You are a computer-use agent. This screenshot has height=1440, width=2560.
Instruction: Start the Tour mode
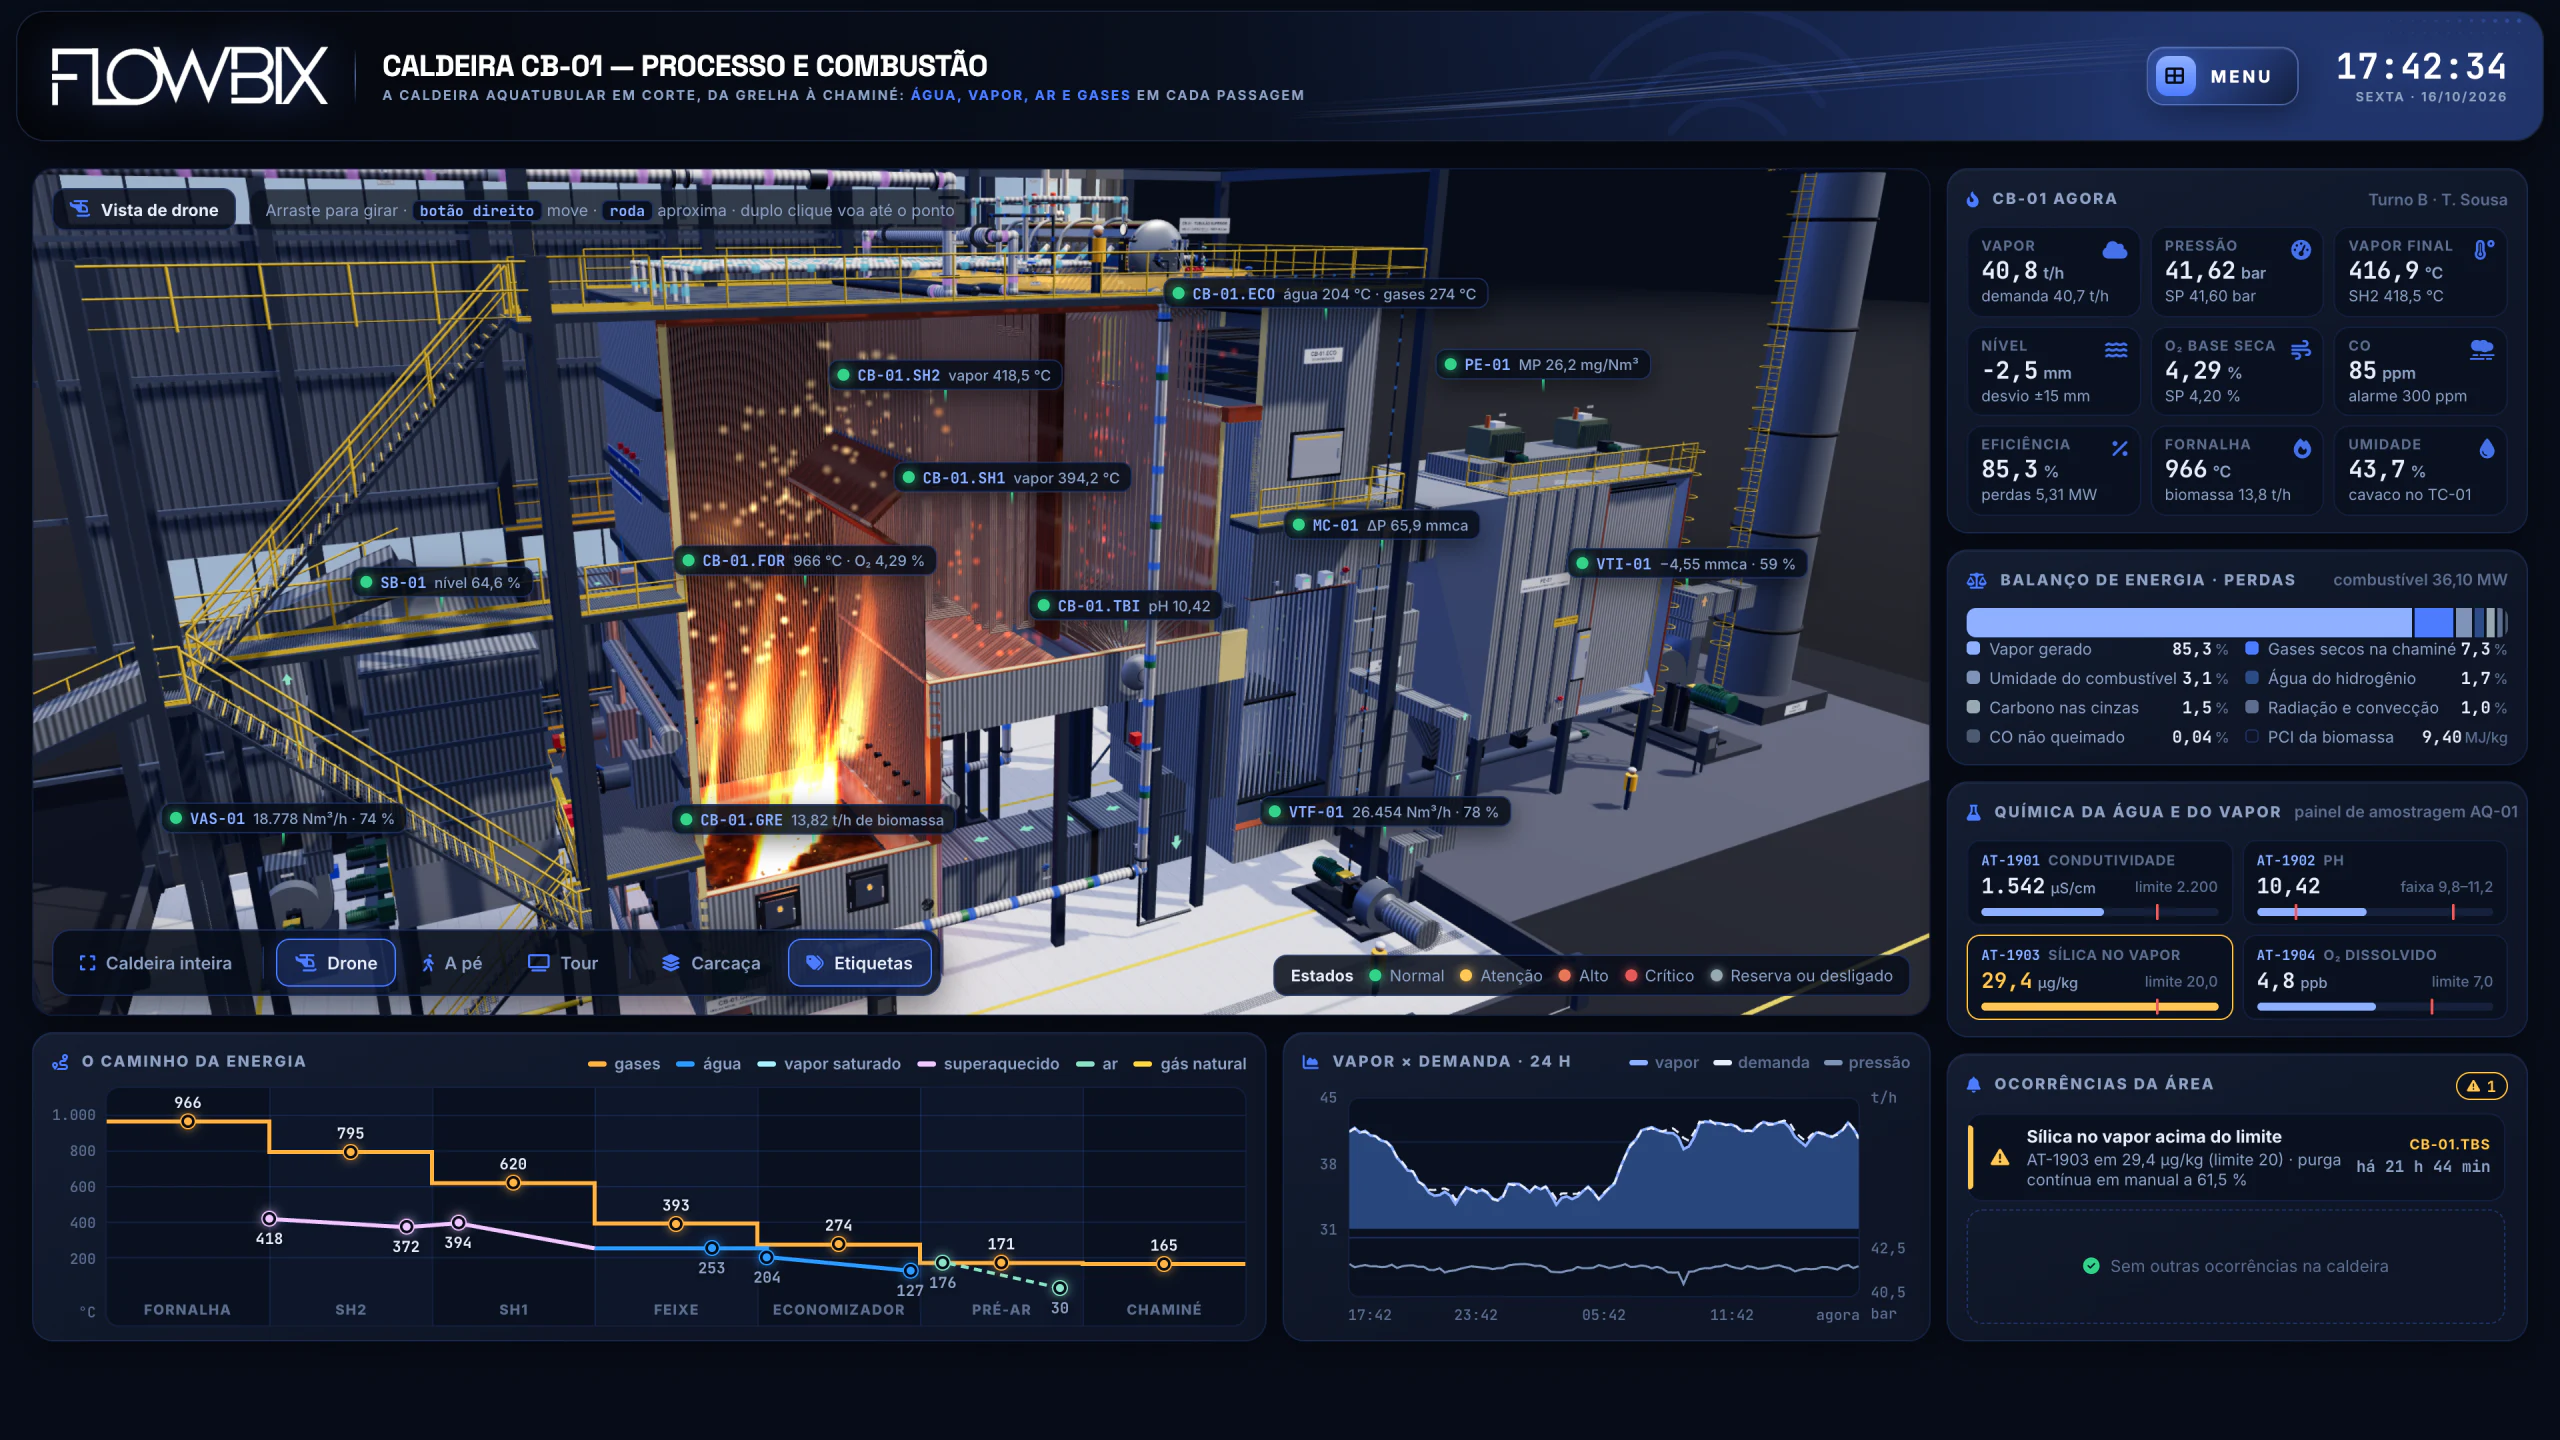pos(563,963)
